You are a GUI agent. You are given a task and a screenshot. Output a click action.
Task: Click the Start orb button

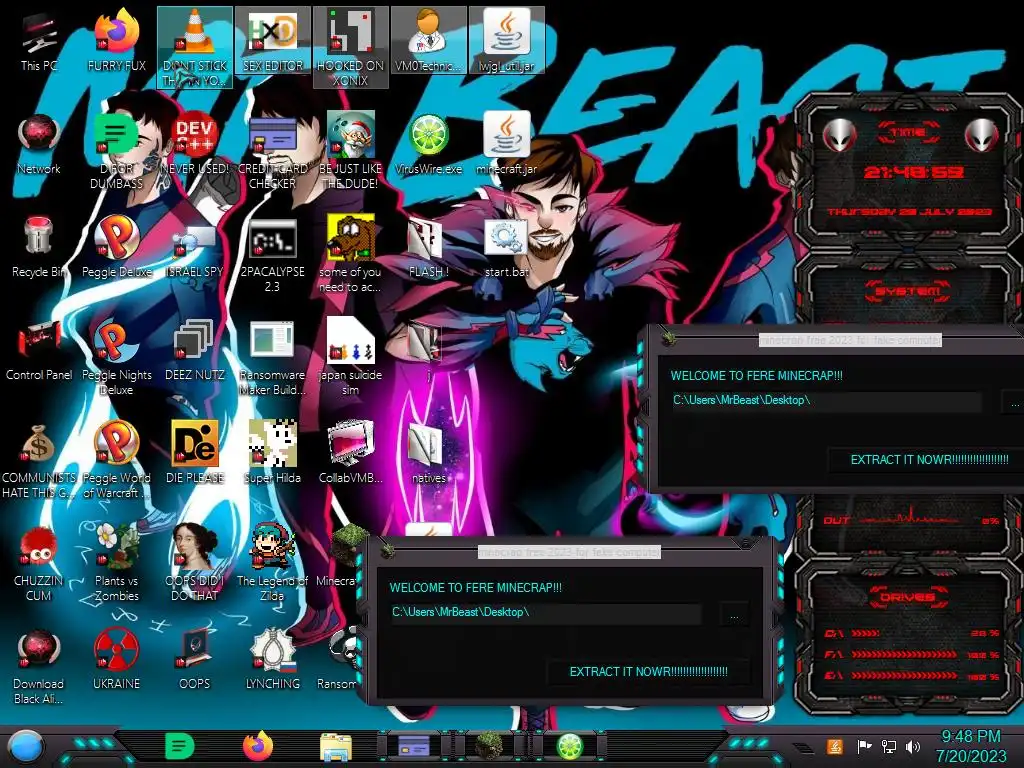[25, 746]
